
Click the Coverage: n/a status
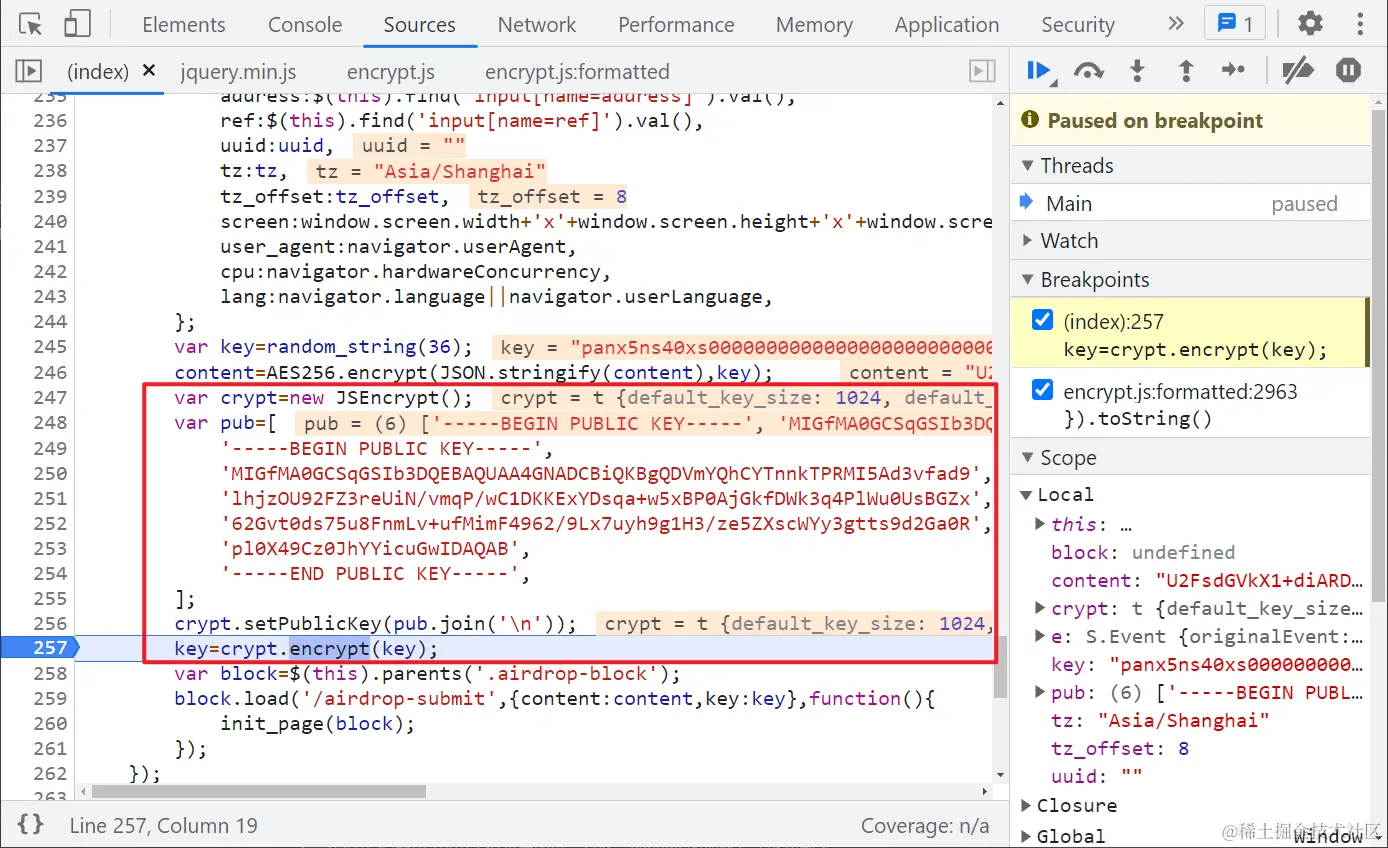click(925, 826)
